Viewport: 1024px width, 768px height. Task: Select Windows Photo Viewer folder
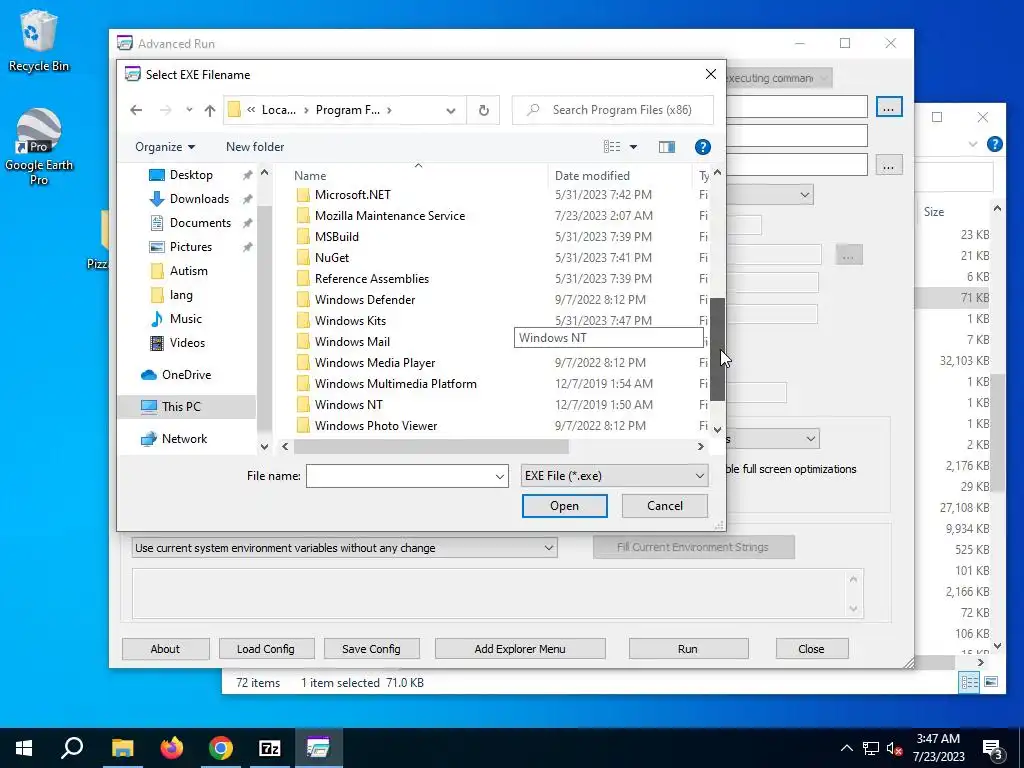click(x=376, y=426)
